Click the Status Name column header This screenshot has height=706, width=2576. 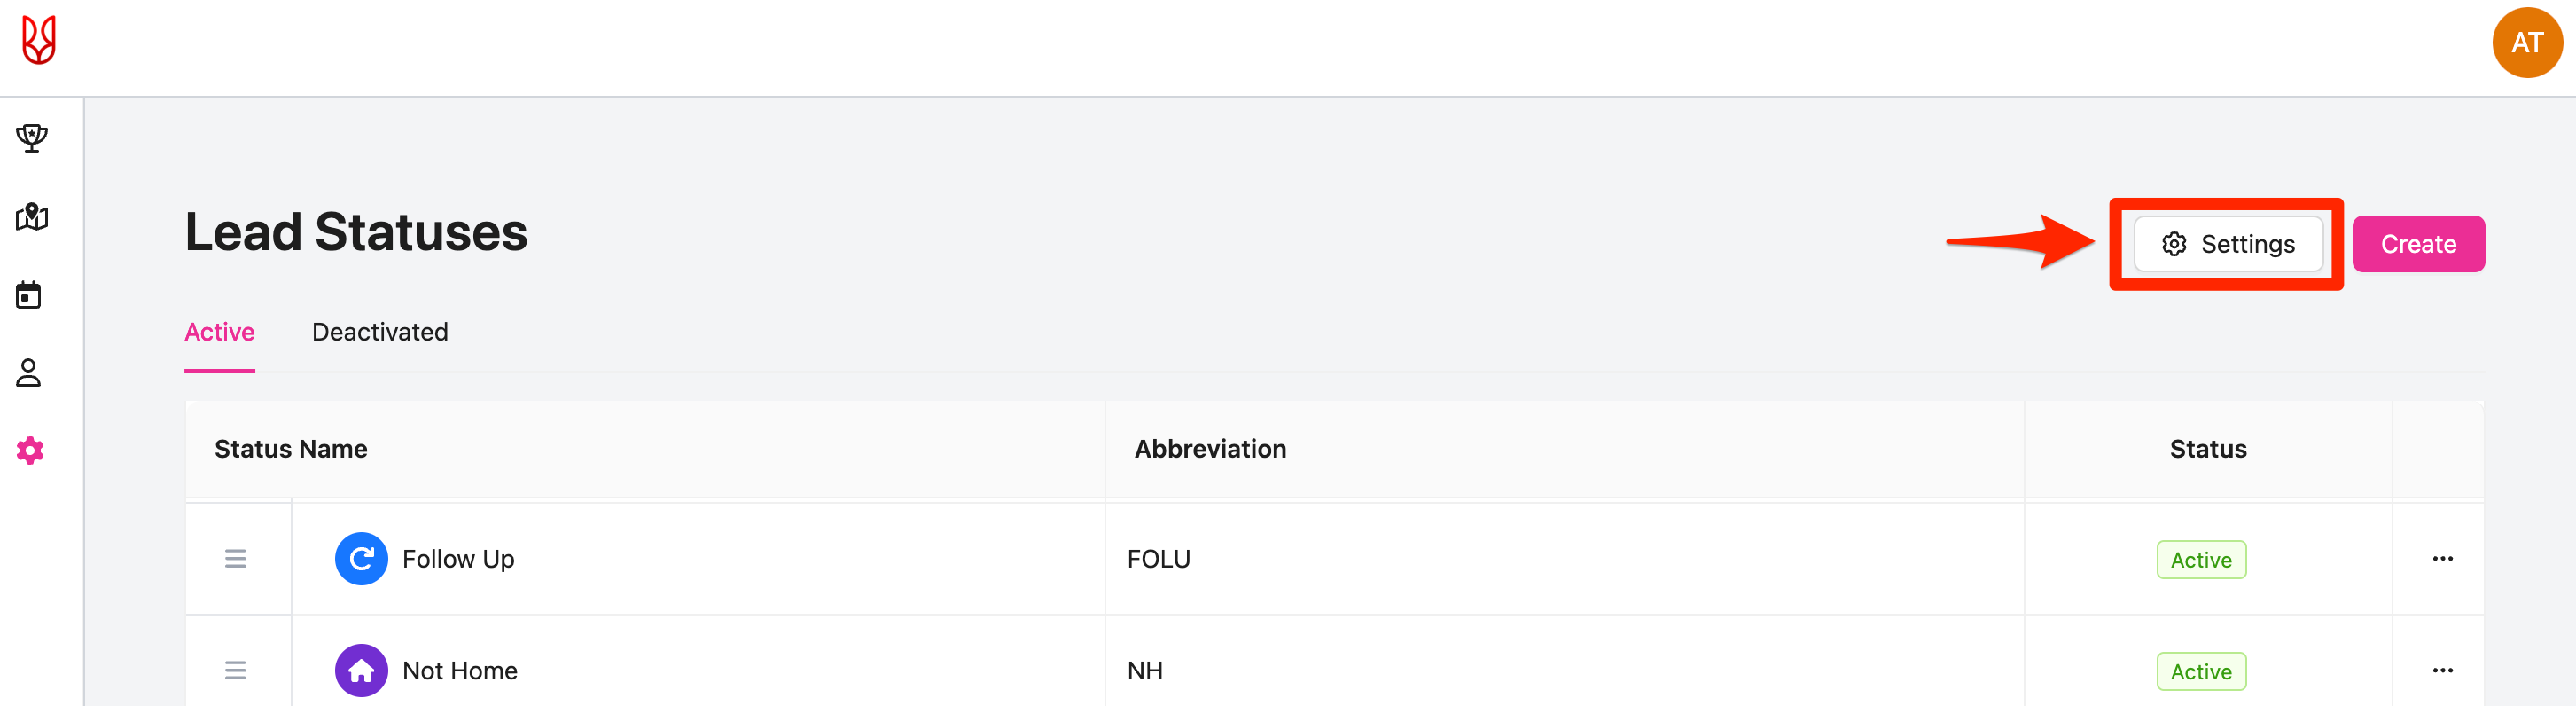coord(291,449)
